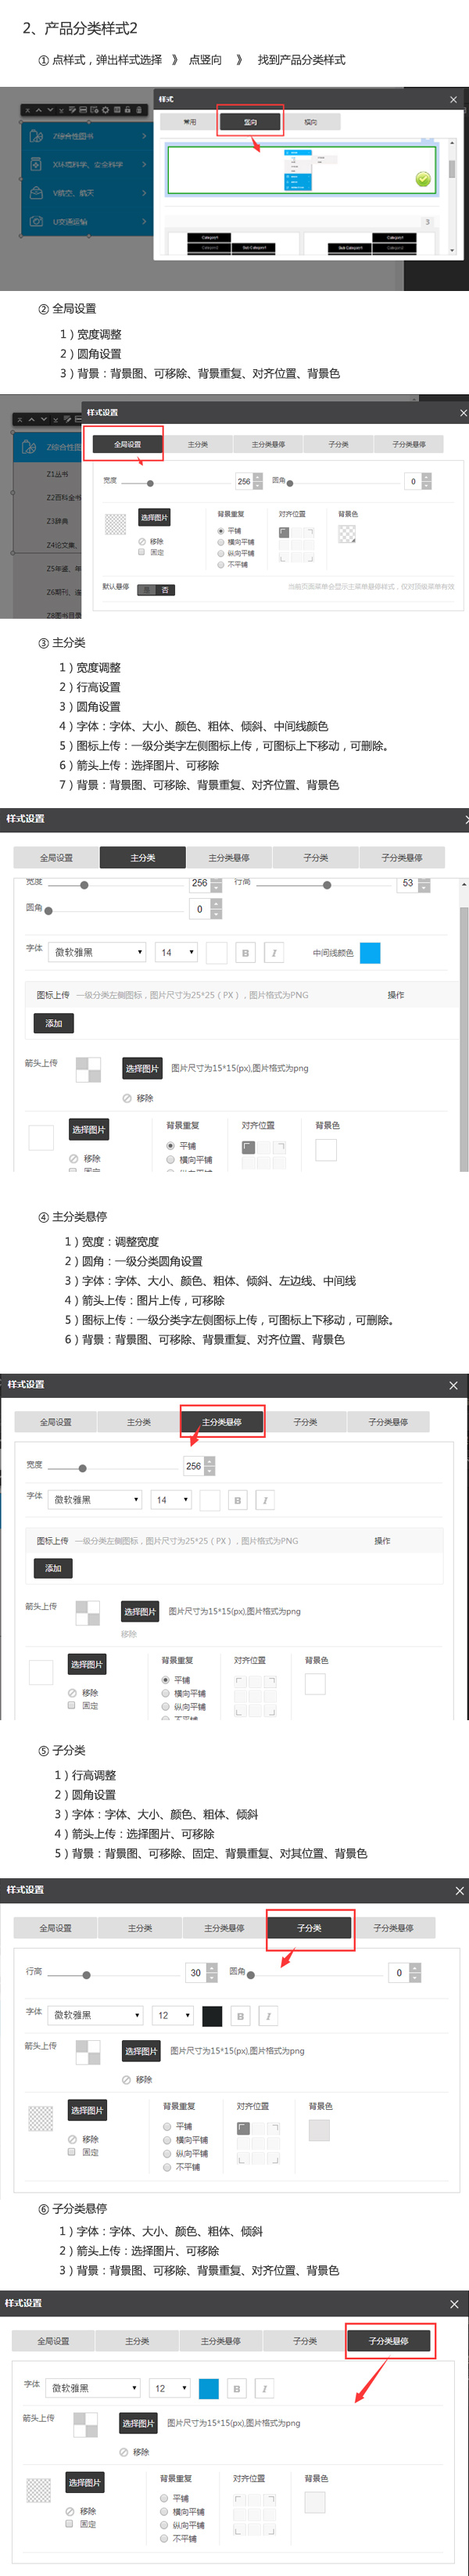Switch to the 横向 tab in 样式 dialog
Image resolution: width=469 pixels, height=2576 pixels.
tap(310, 122)
